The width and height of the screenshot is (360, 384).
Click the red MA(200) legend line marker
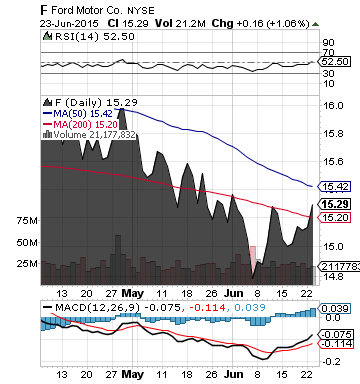47,124
